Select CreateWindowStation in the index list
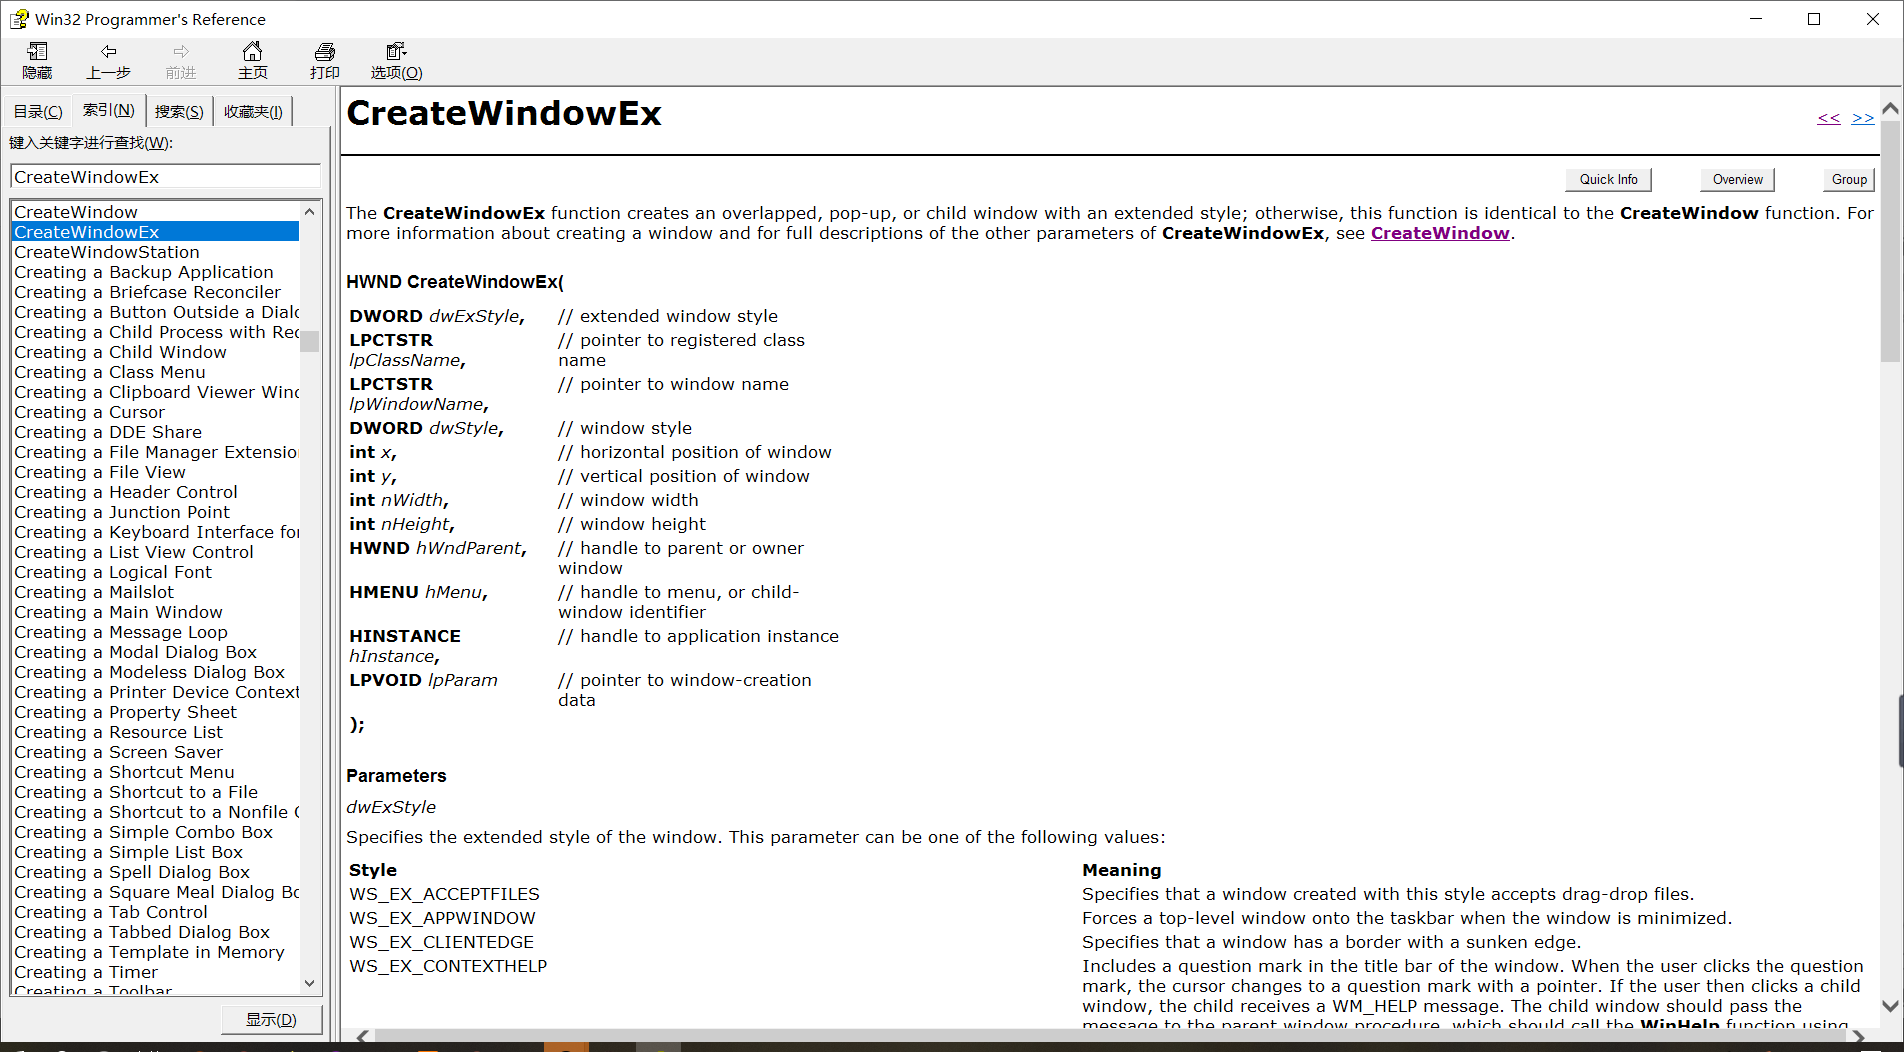Viewport: 1904px width, 1052px height. click(107, 252)
